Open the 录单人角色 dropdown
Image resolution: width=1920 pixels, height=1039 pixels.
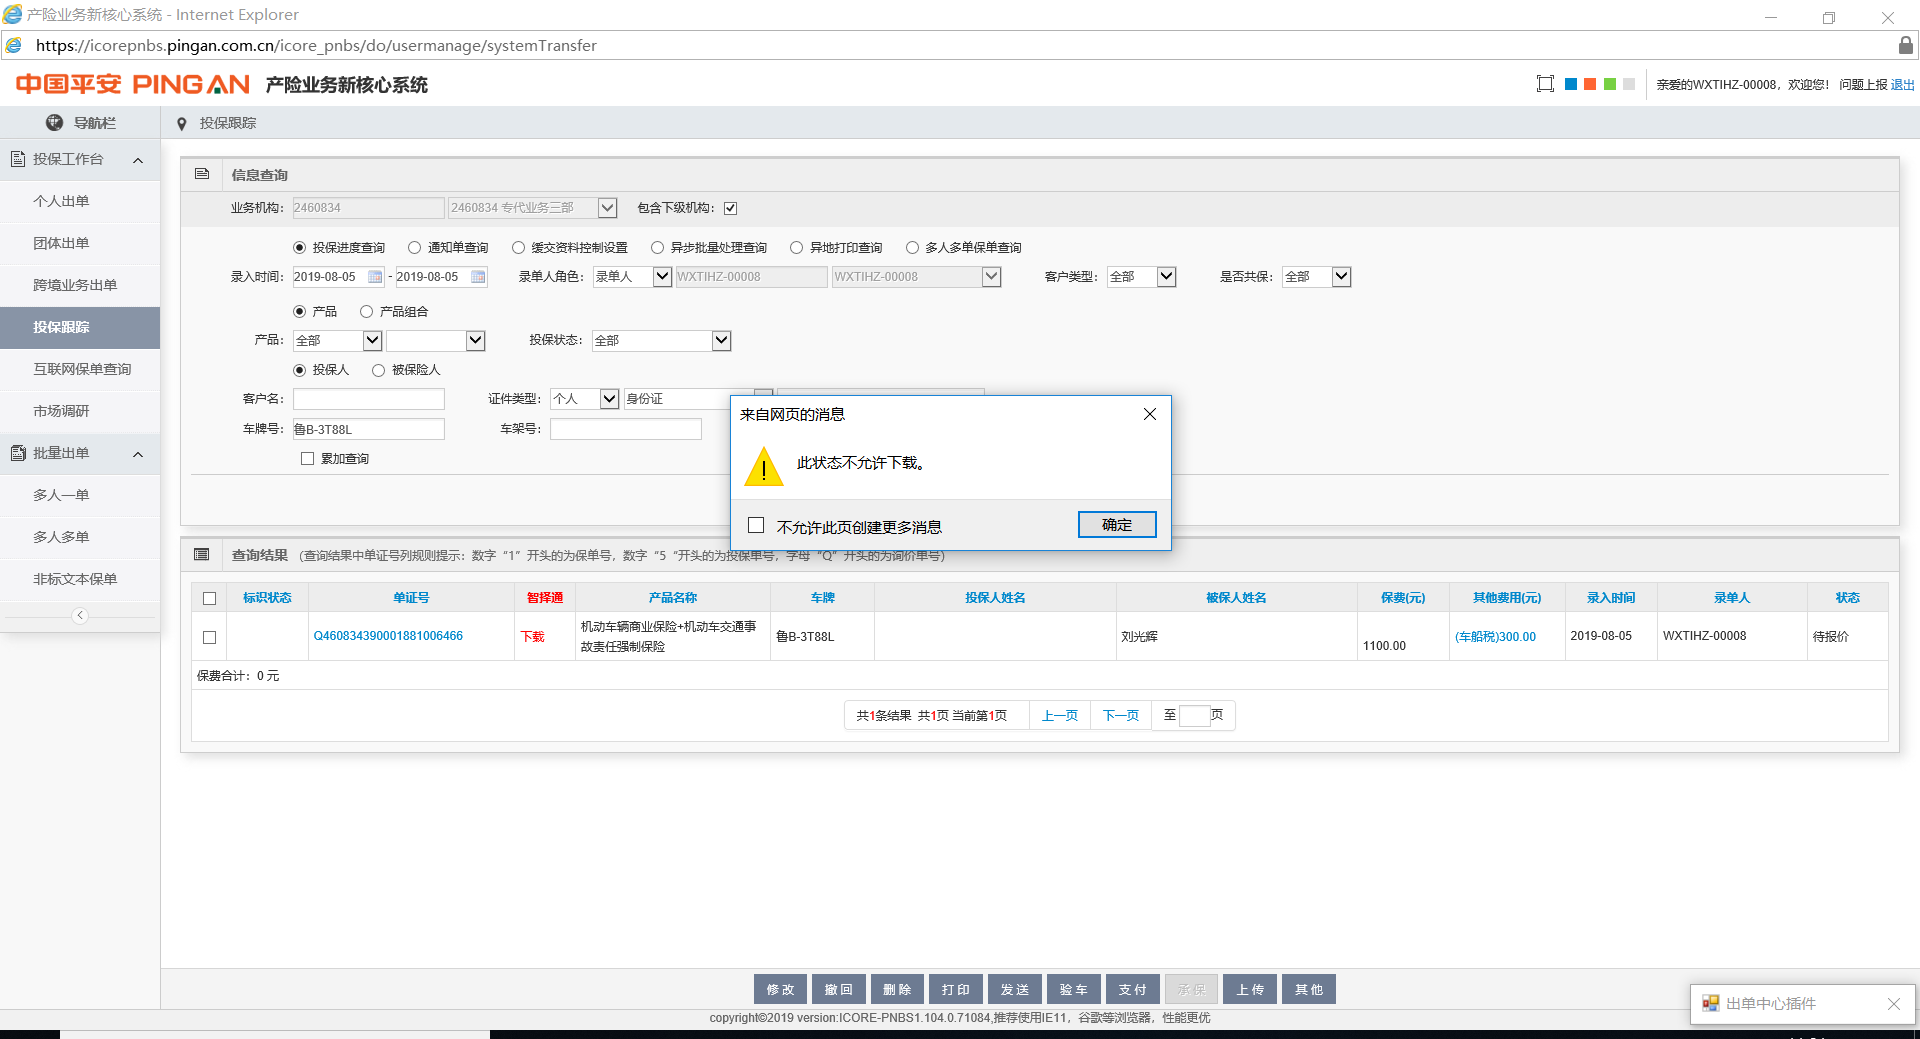click(662, 277)
